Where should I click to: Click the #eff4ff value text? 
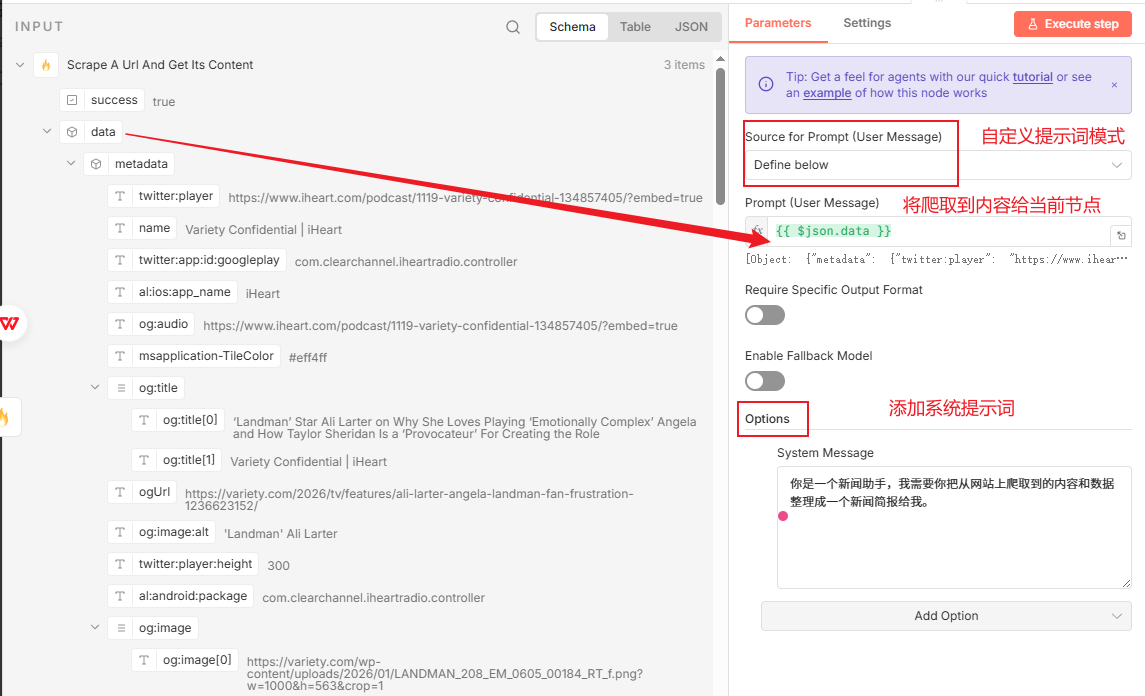pyautogui.click(x=307, y=358)
